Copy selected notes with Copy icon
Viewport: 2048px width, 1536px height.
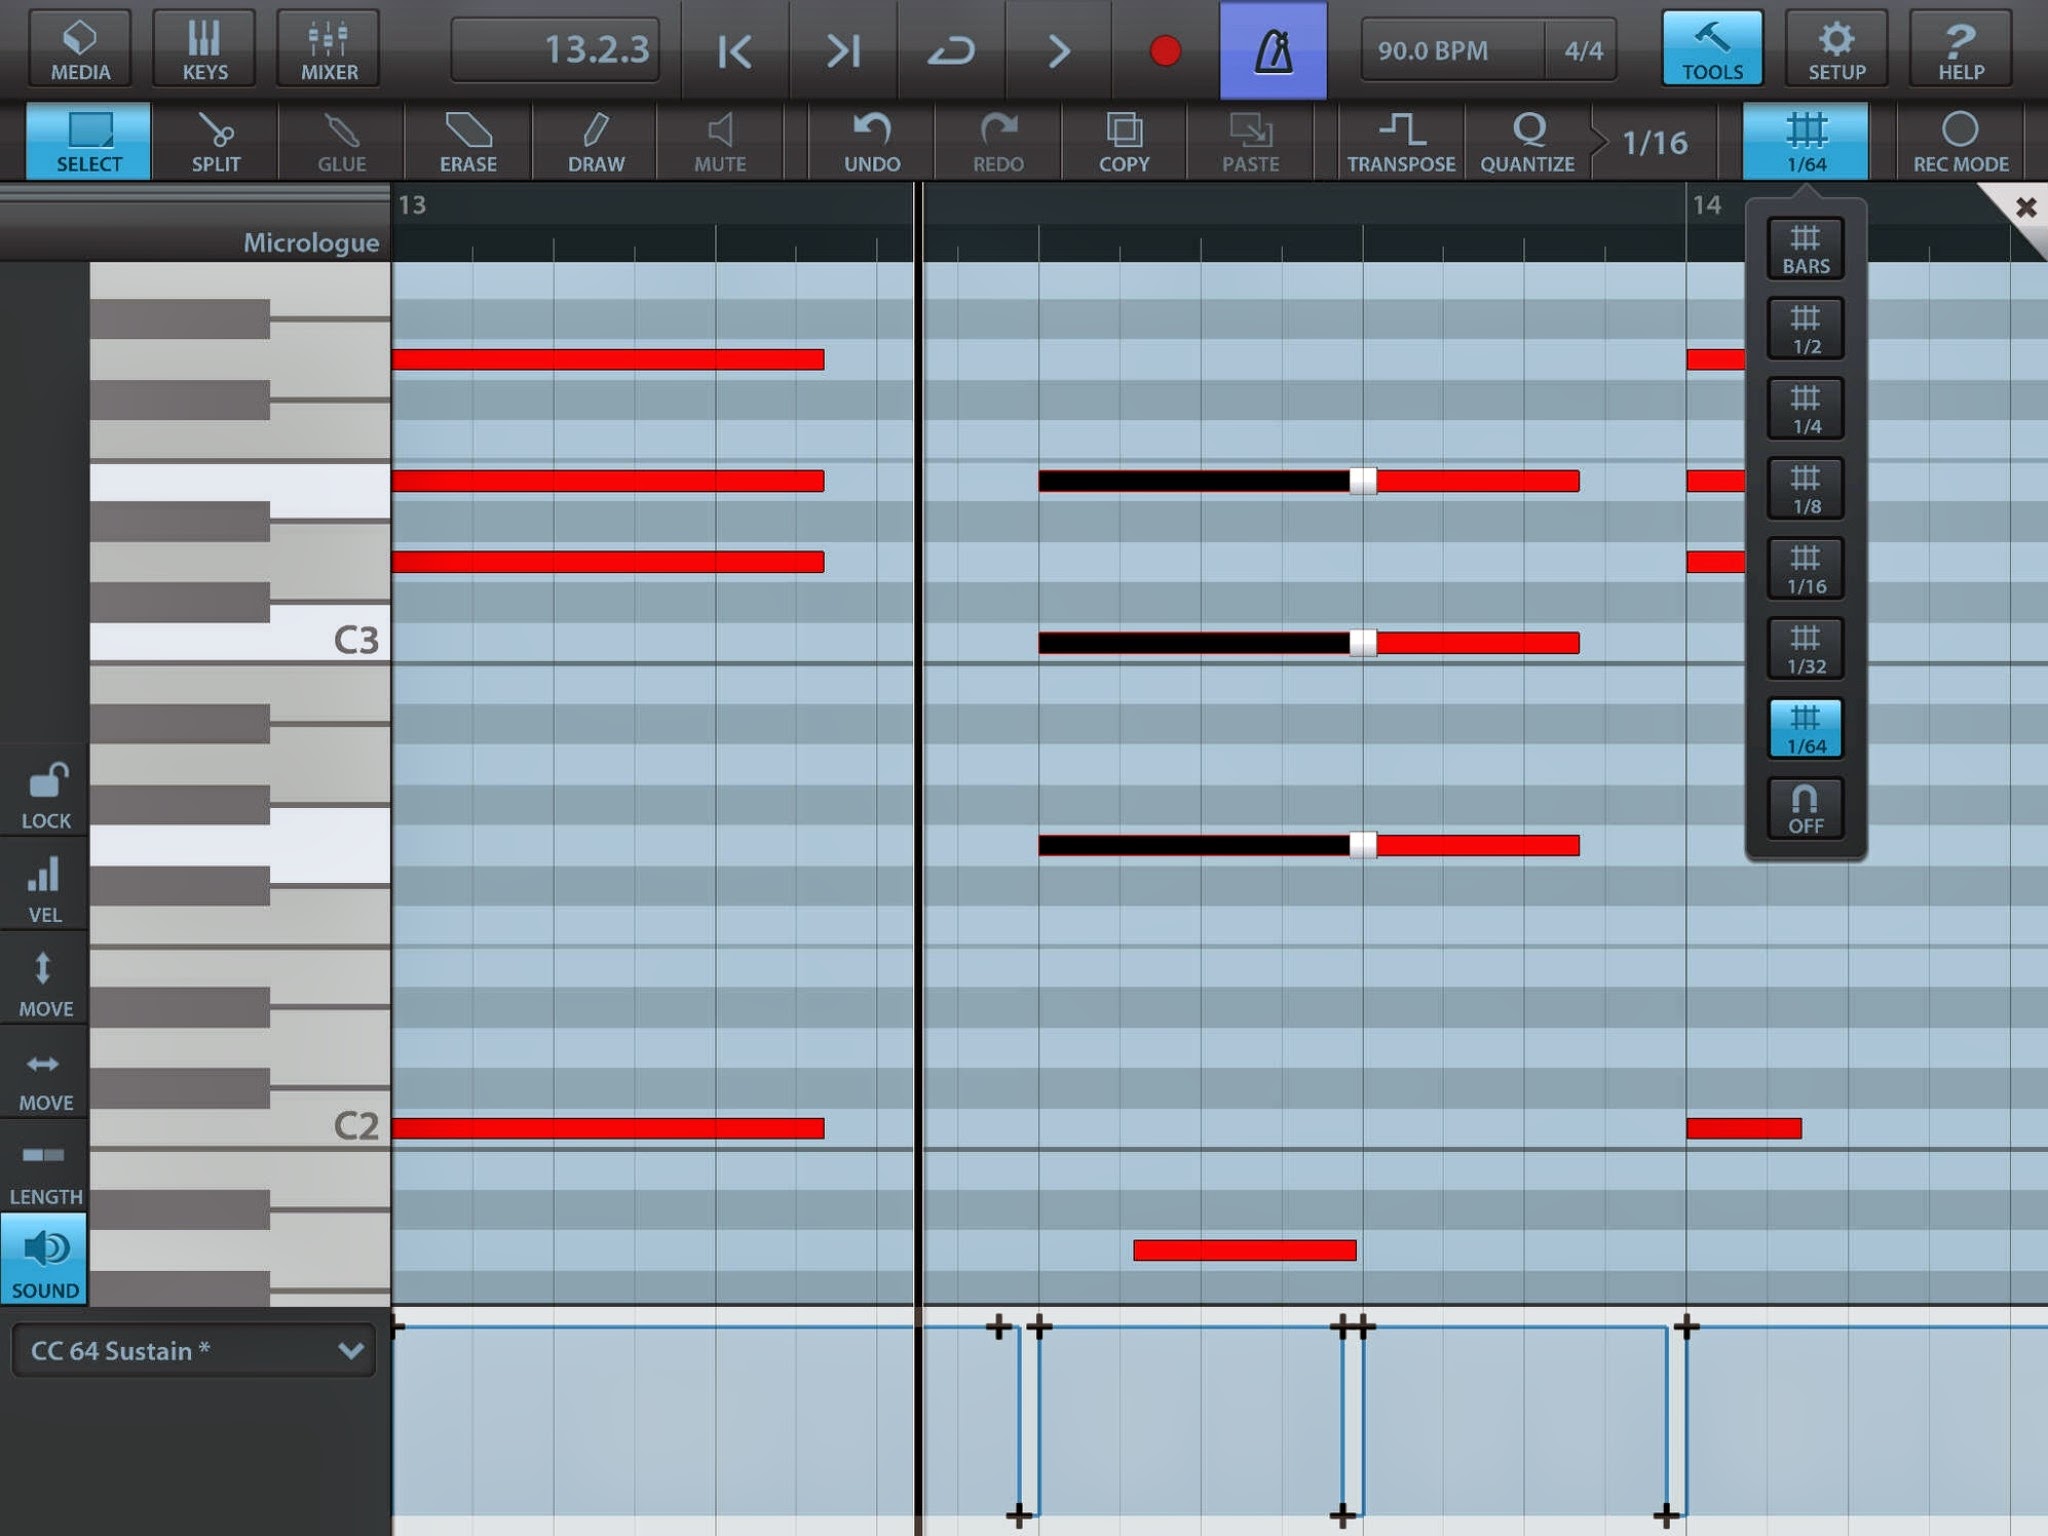[x=1124, y=141]
